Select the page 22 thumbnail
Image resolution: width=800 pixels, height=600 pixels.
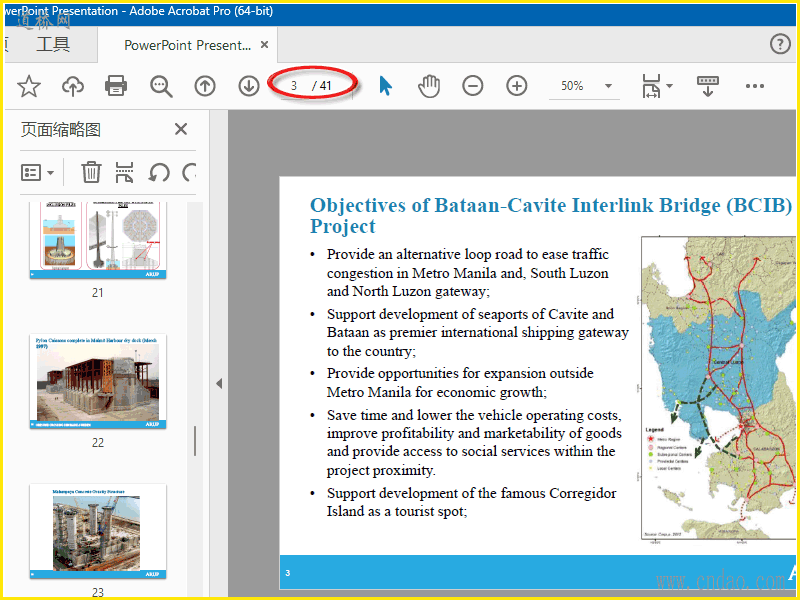click(98, 381)
